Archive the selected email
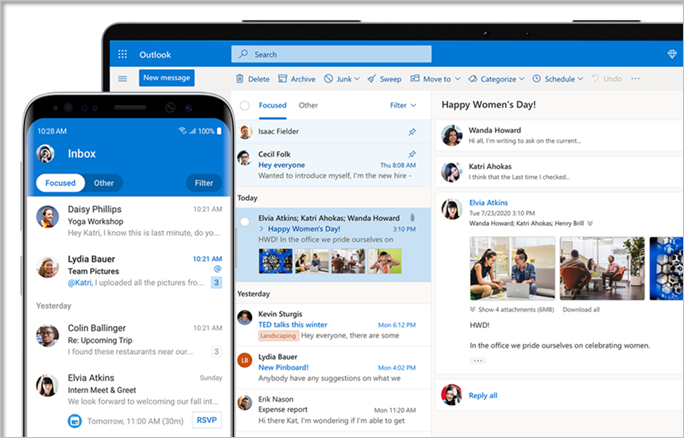 click(296, 79)
